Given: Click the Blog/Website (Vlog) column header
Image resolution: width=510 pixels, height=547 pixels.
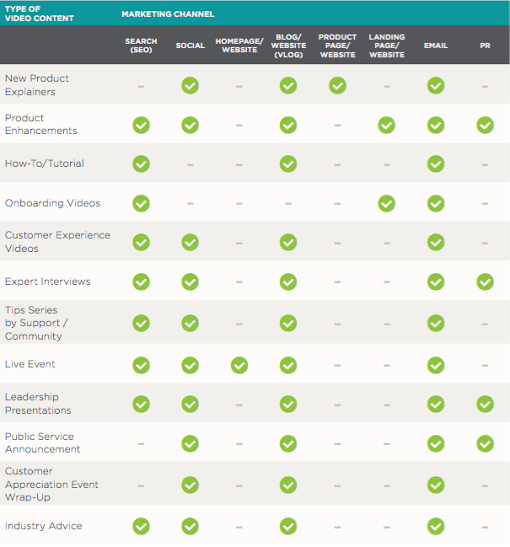Looking at the screenshot, I should (288, 45).
